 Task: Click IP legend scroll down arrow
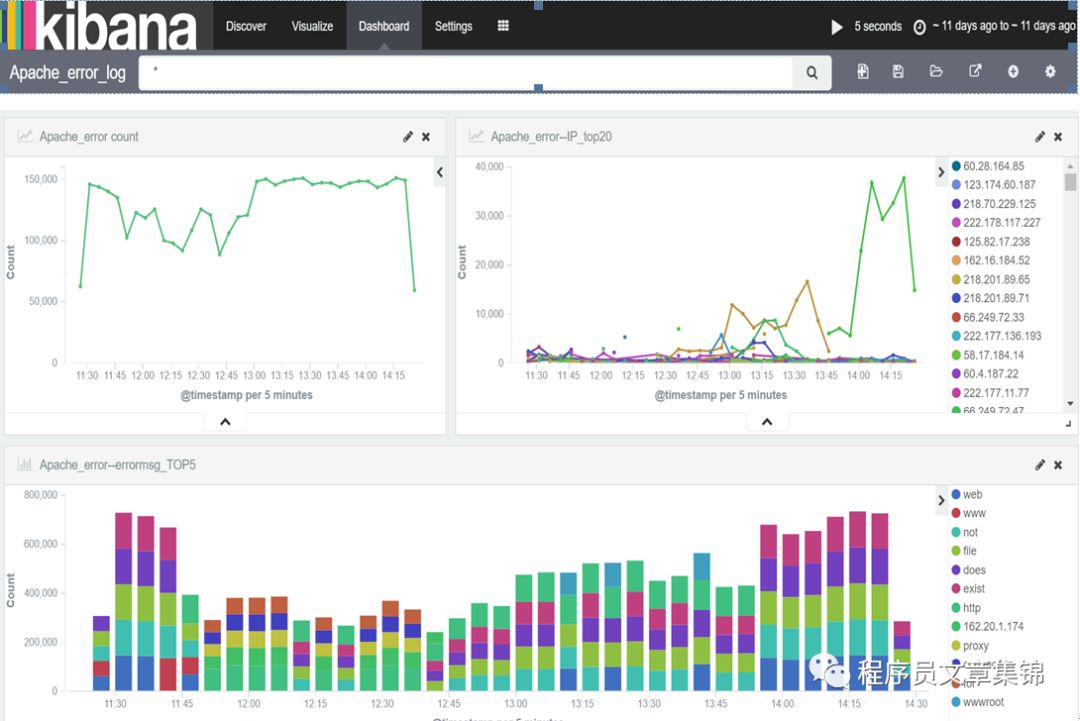click(x=1070, y=404)
